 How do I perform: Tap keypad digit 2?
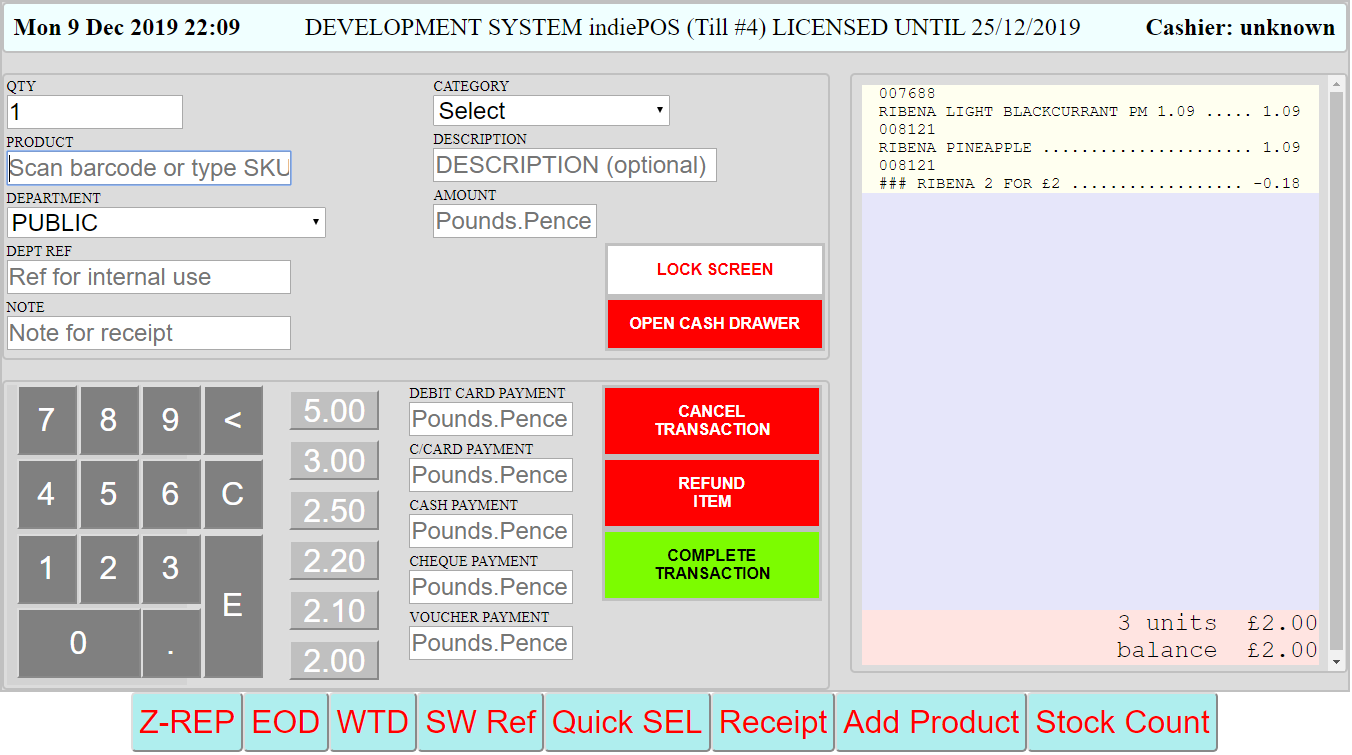pyautogui.click(x=109, y=569)
